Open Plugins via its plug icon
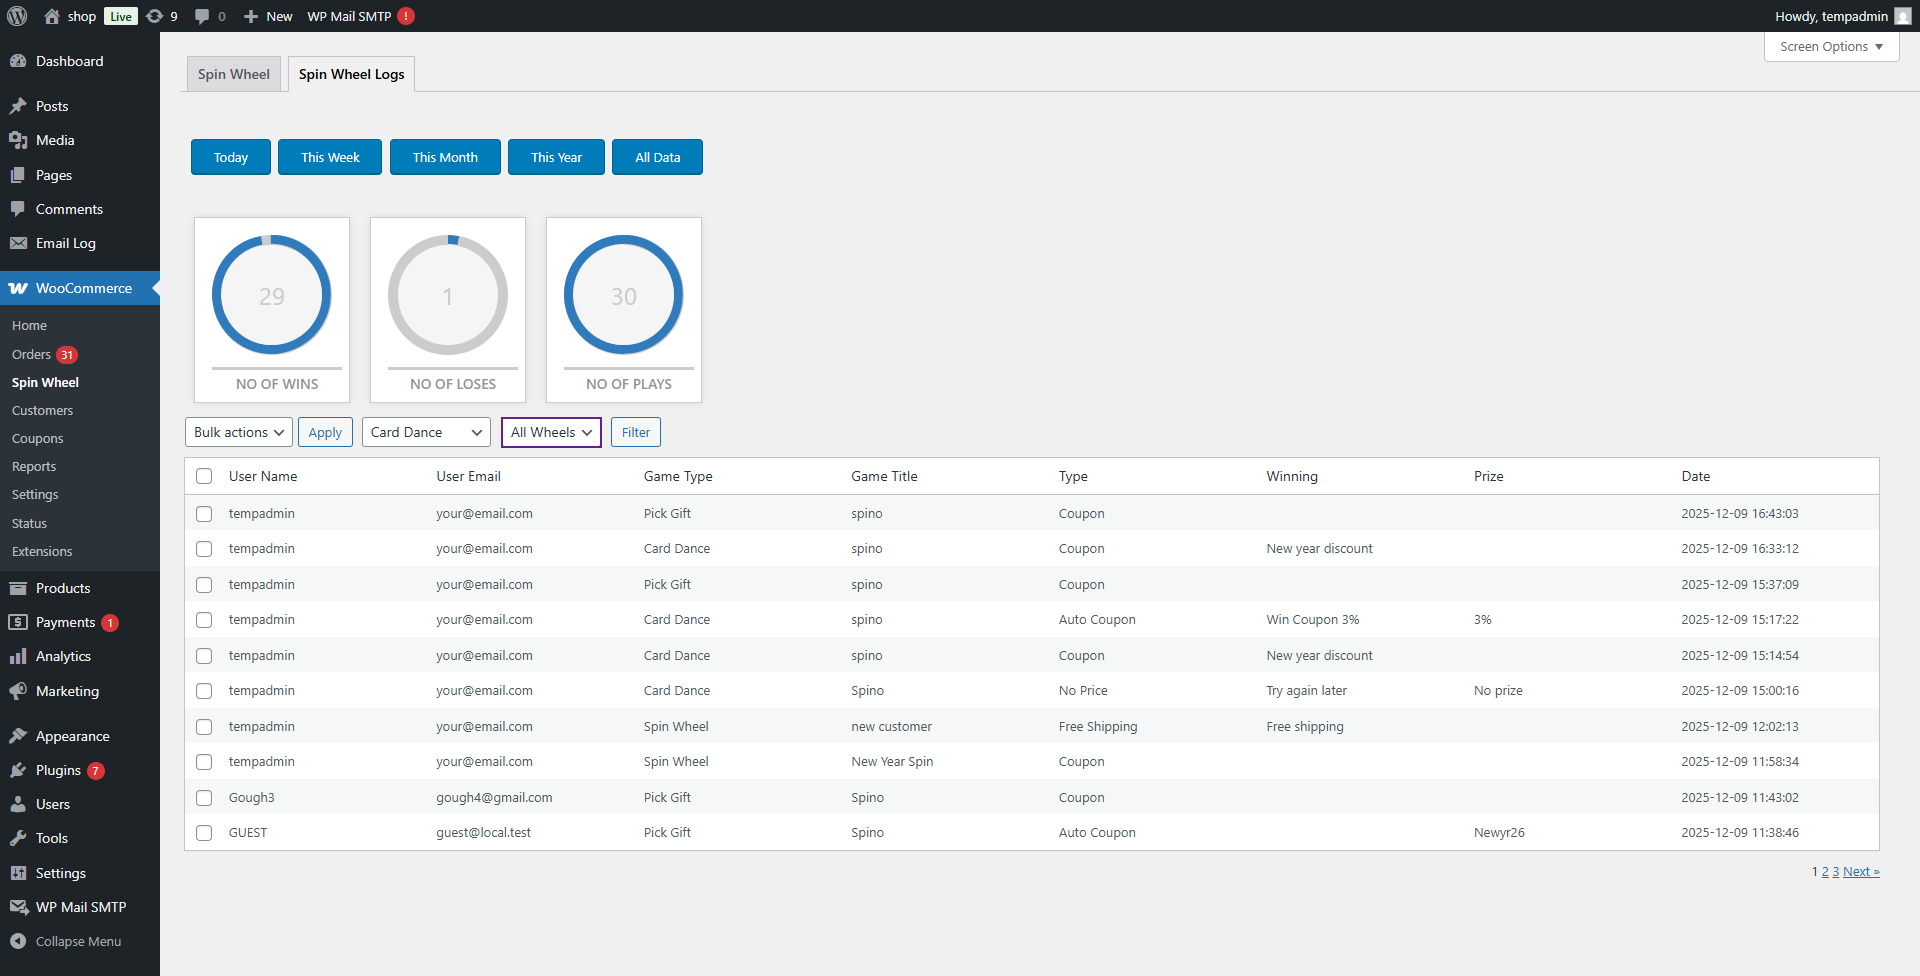Viewport: 1920px width, 976px height. pyautogui.click(x=18, y=770)
